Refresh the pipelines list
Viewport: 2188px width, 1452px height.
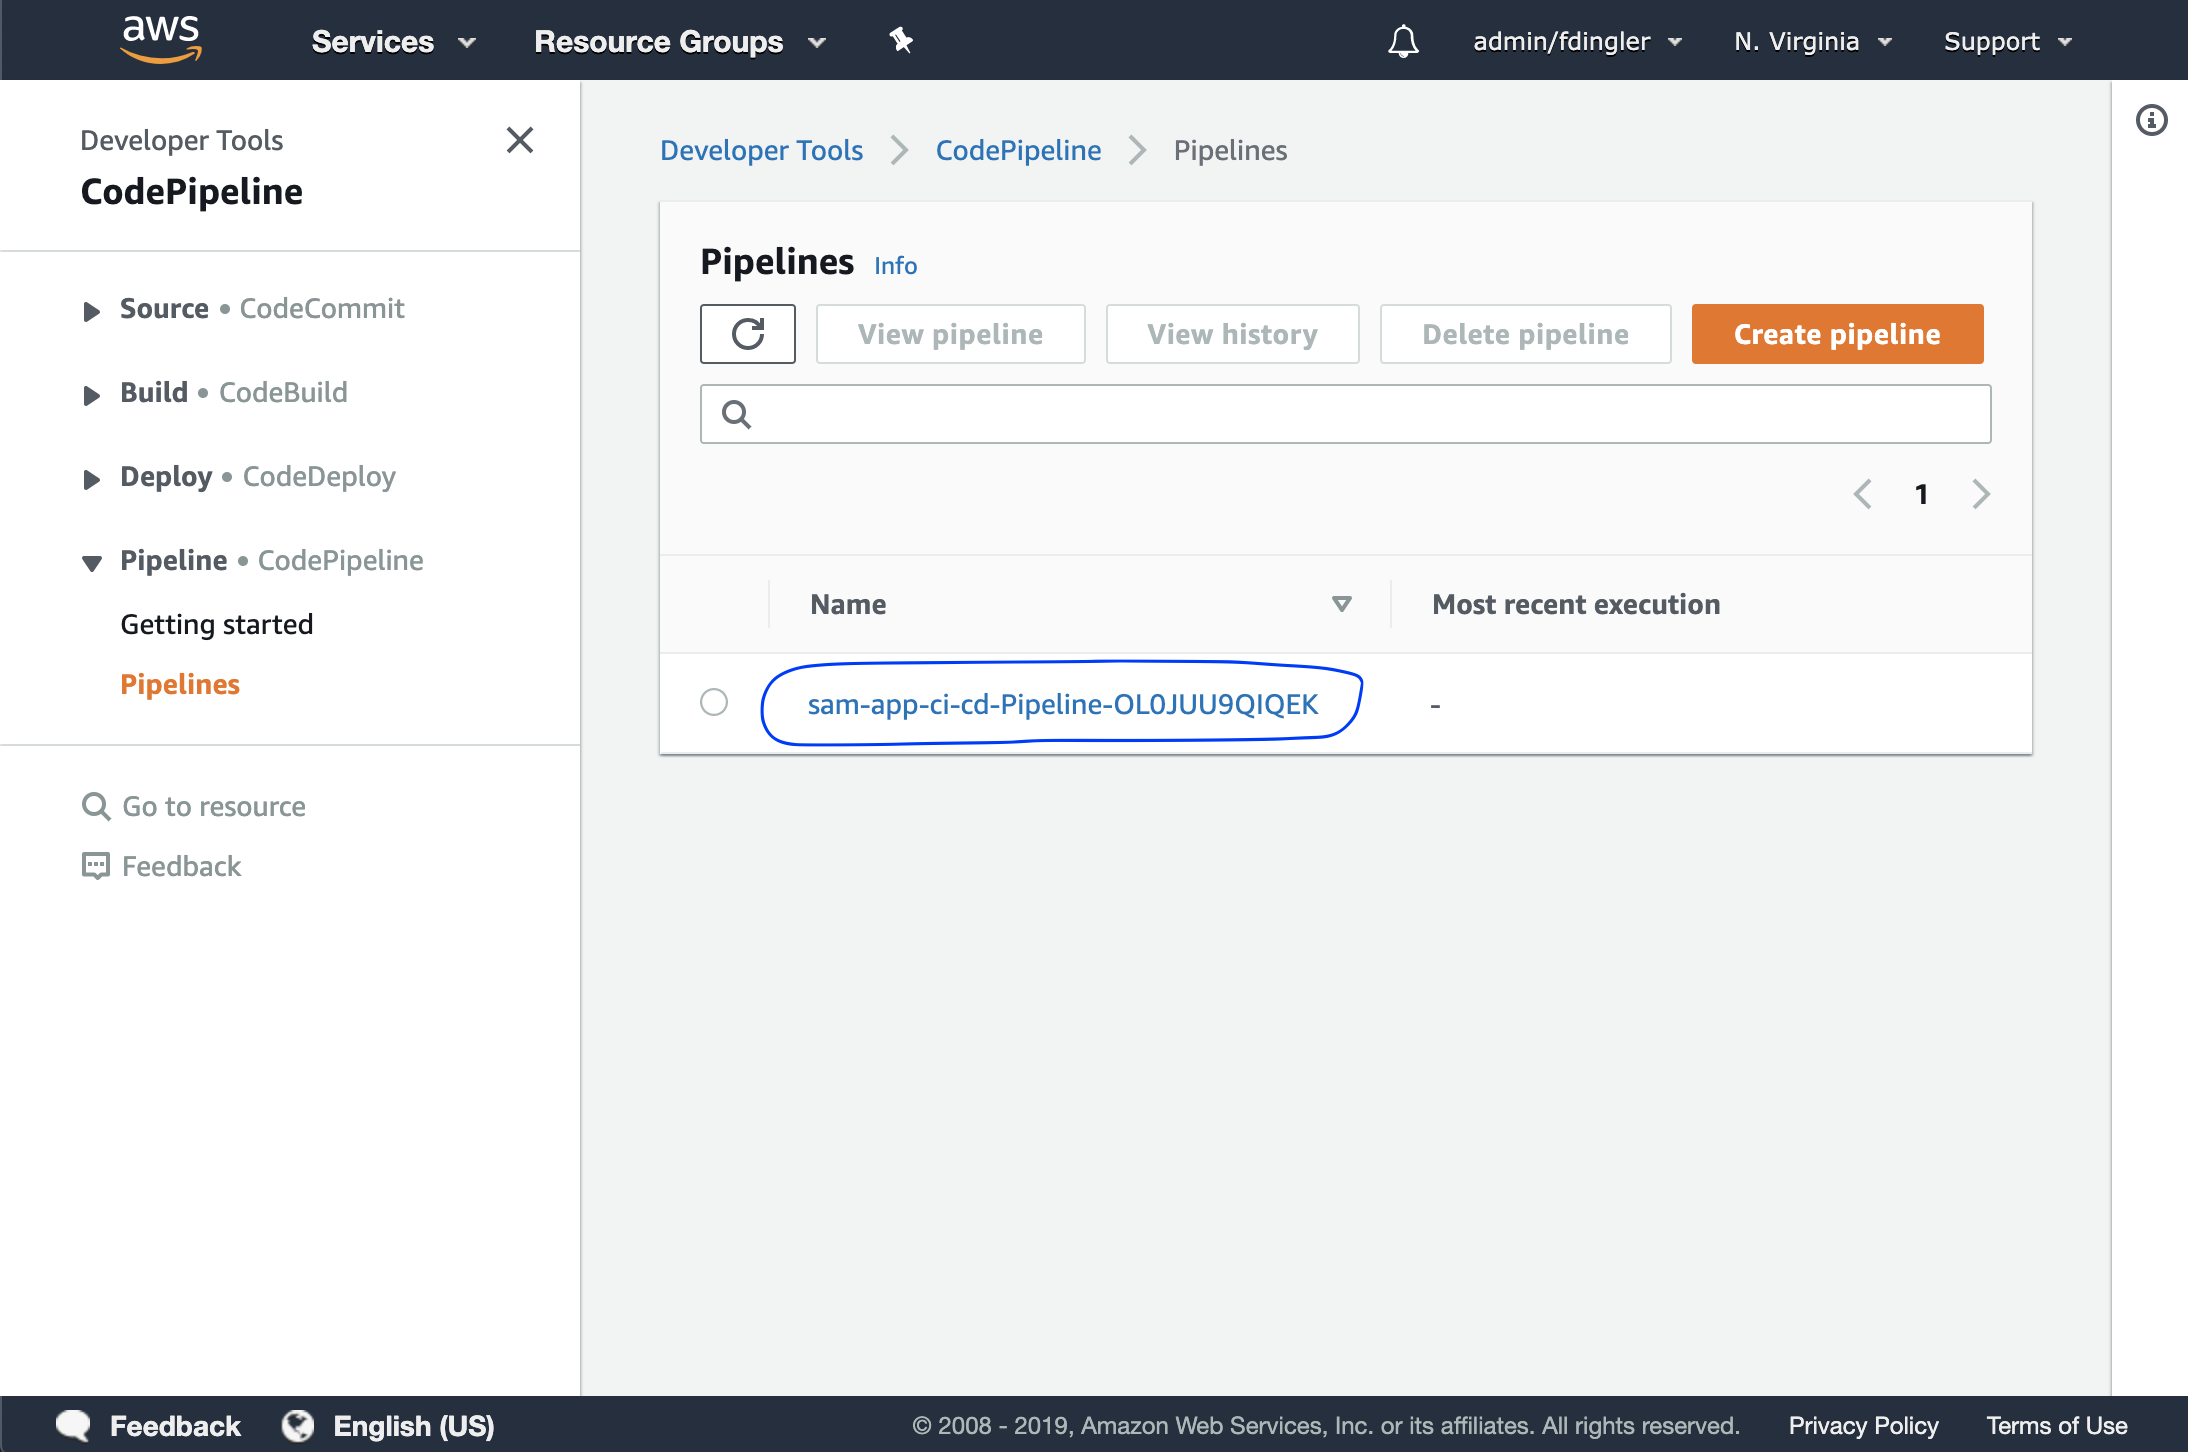[748, 334]
